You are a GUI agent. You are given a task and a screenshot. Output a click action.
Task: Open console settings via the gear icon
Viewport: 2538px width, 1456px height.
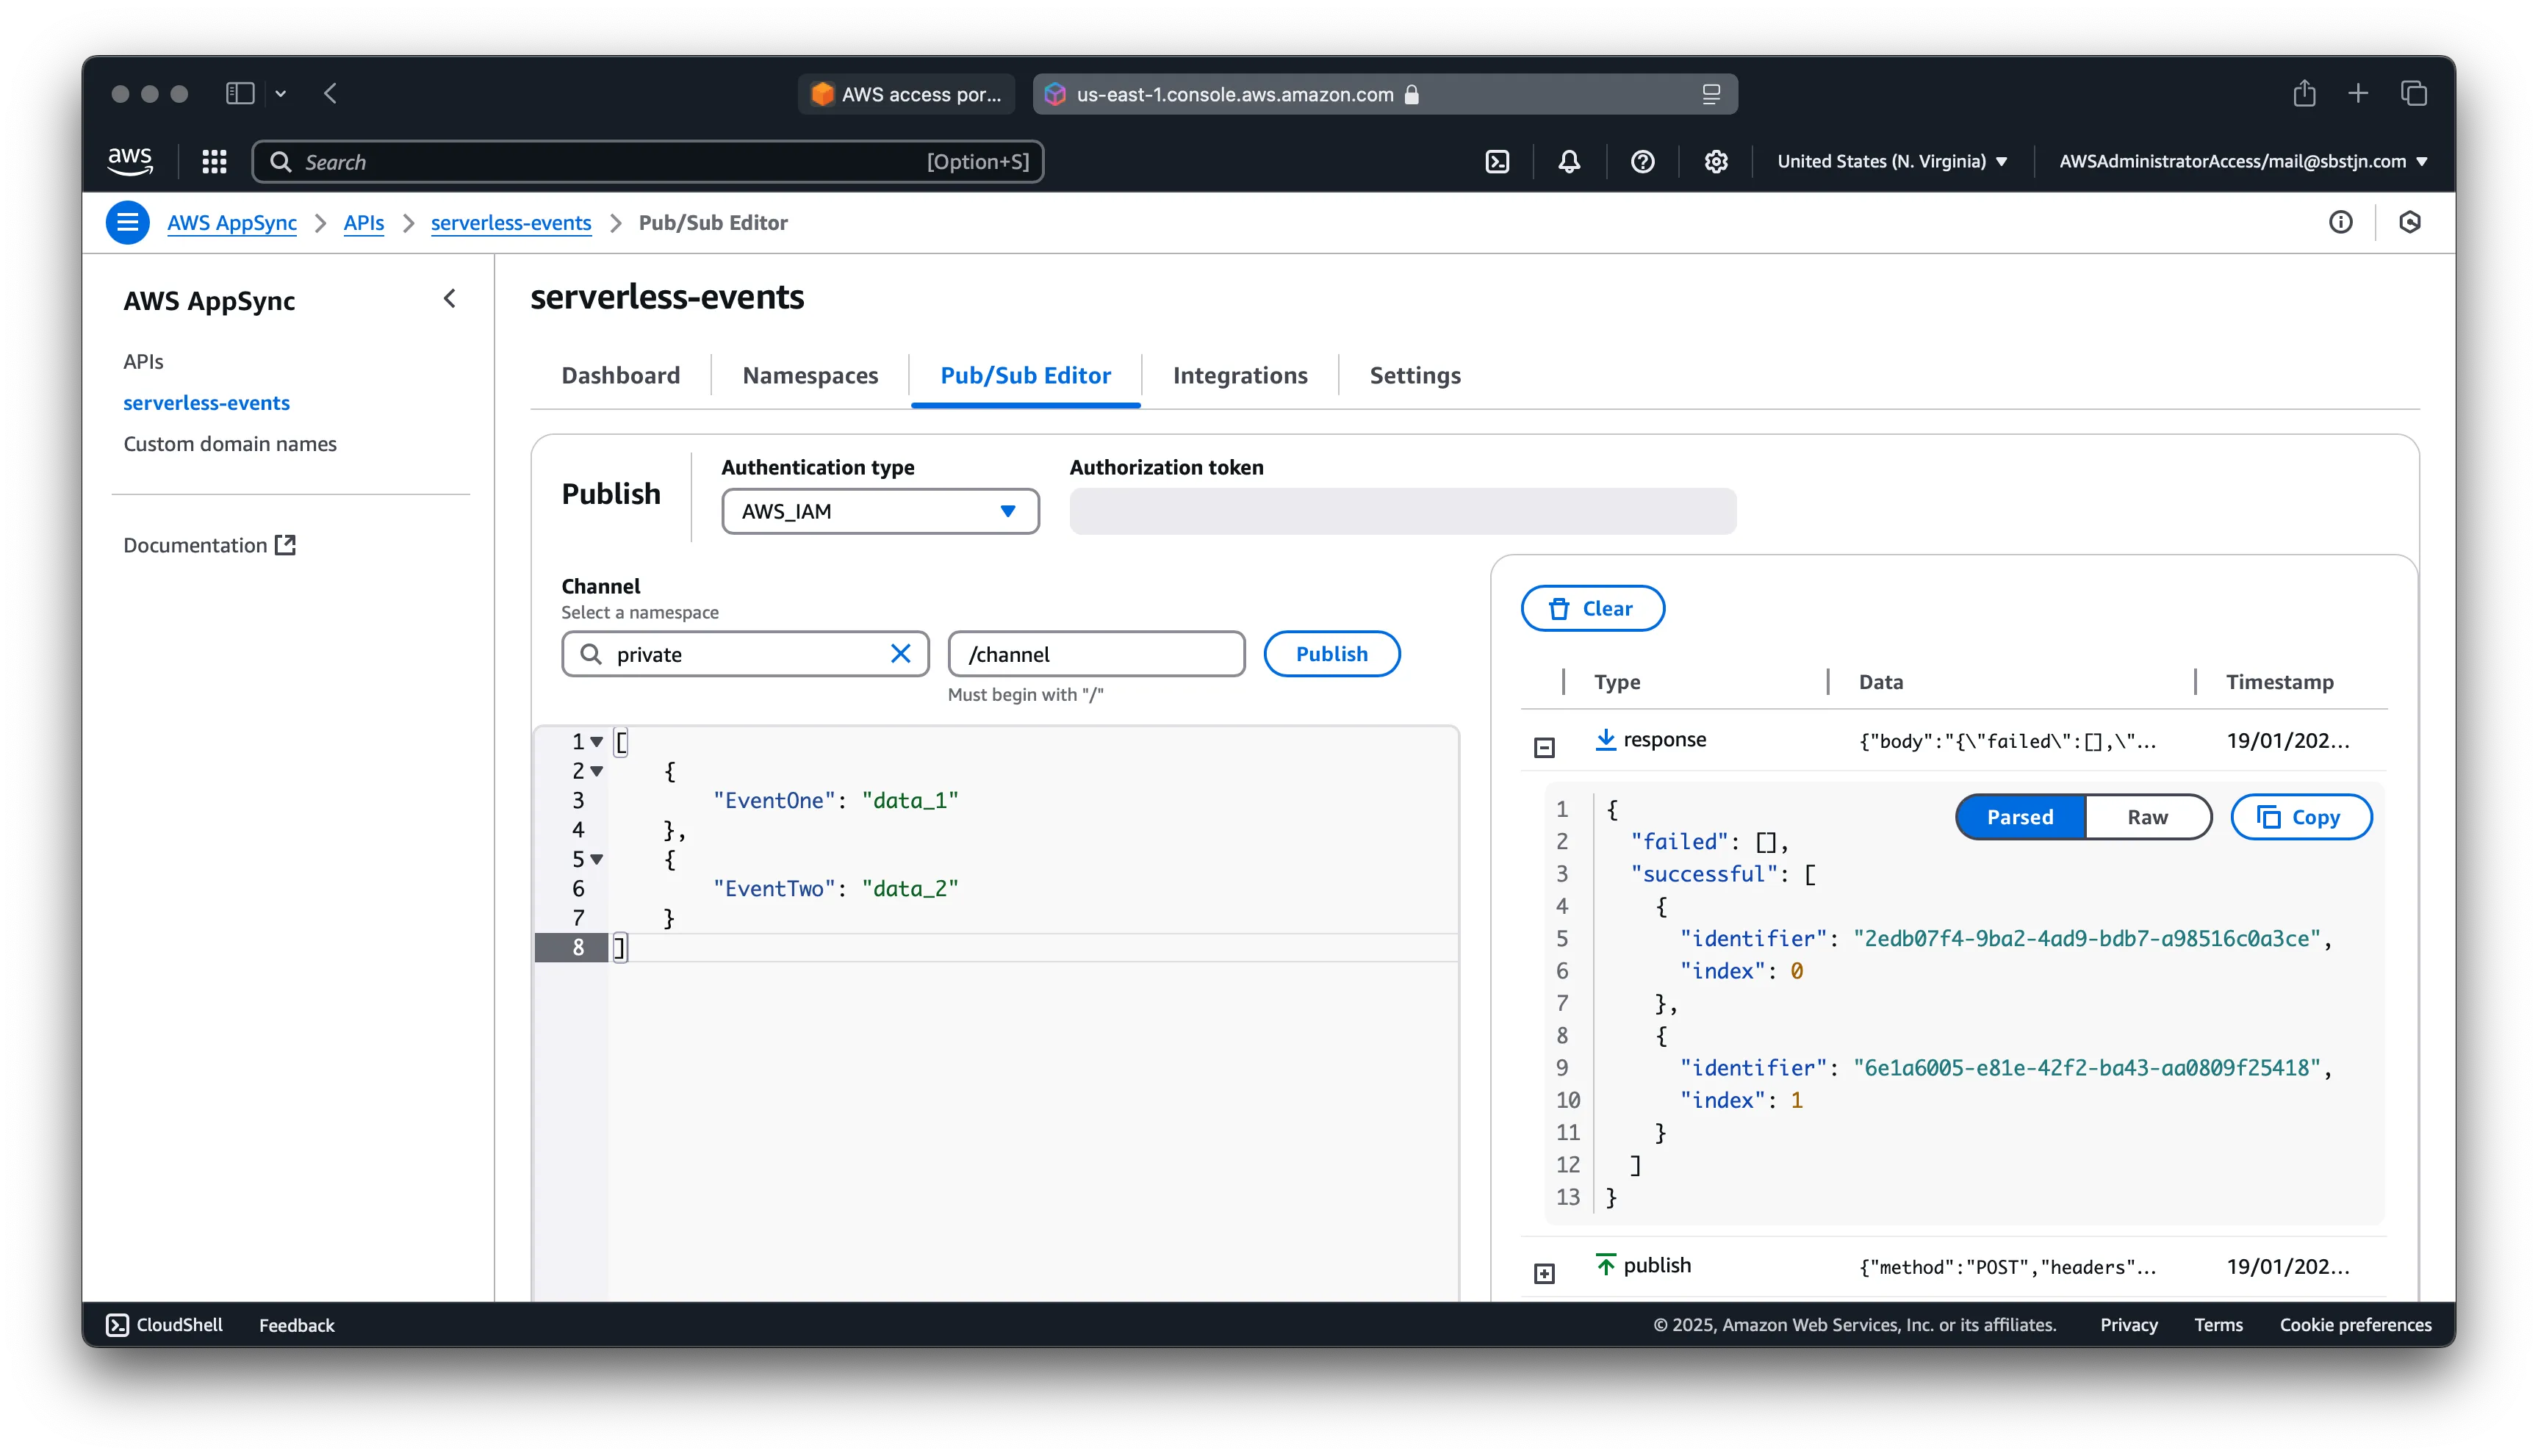click(1716, 161)
